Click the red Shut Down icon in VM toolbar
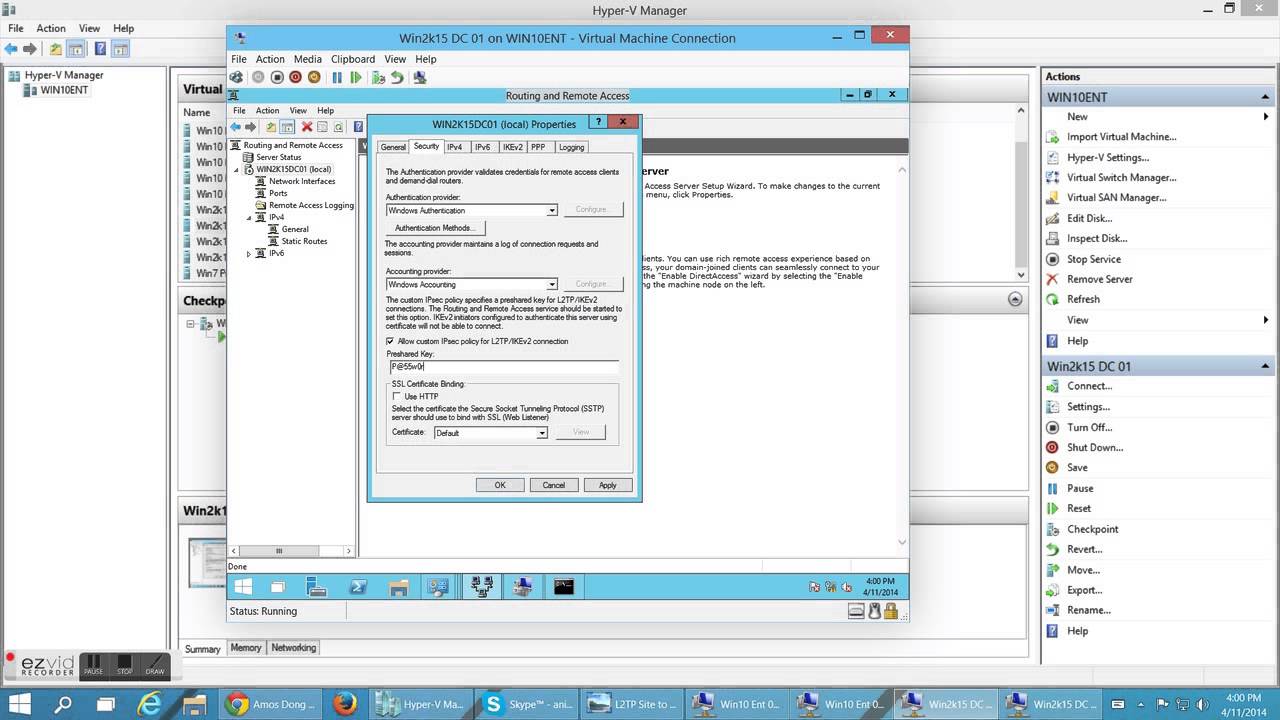This screenshot has height=720, width=1280. tap(295, 77)
